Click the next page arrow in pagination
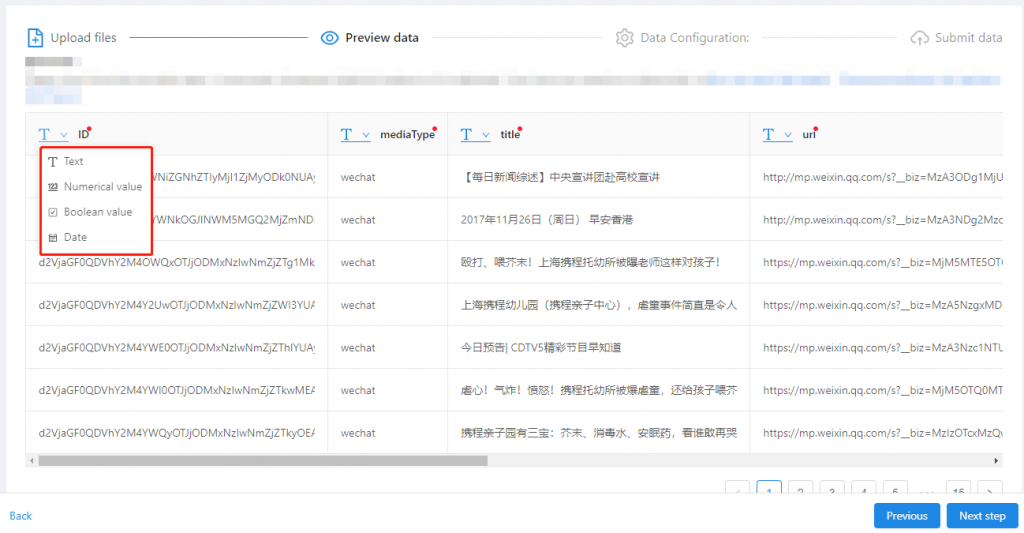The height and width of the screenshot is (533, 1024). point(990,490)
